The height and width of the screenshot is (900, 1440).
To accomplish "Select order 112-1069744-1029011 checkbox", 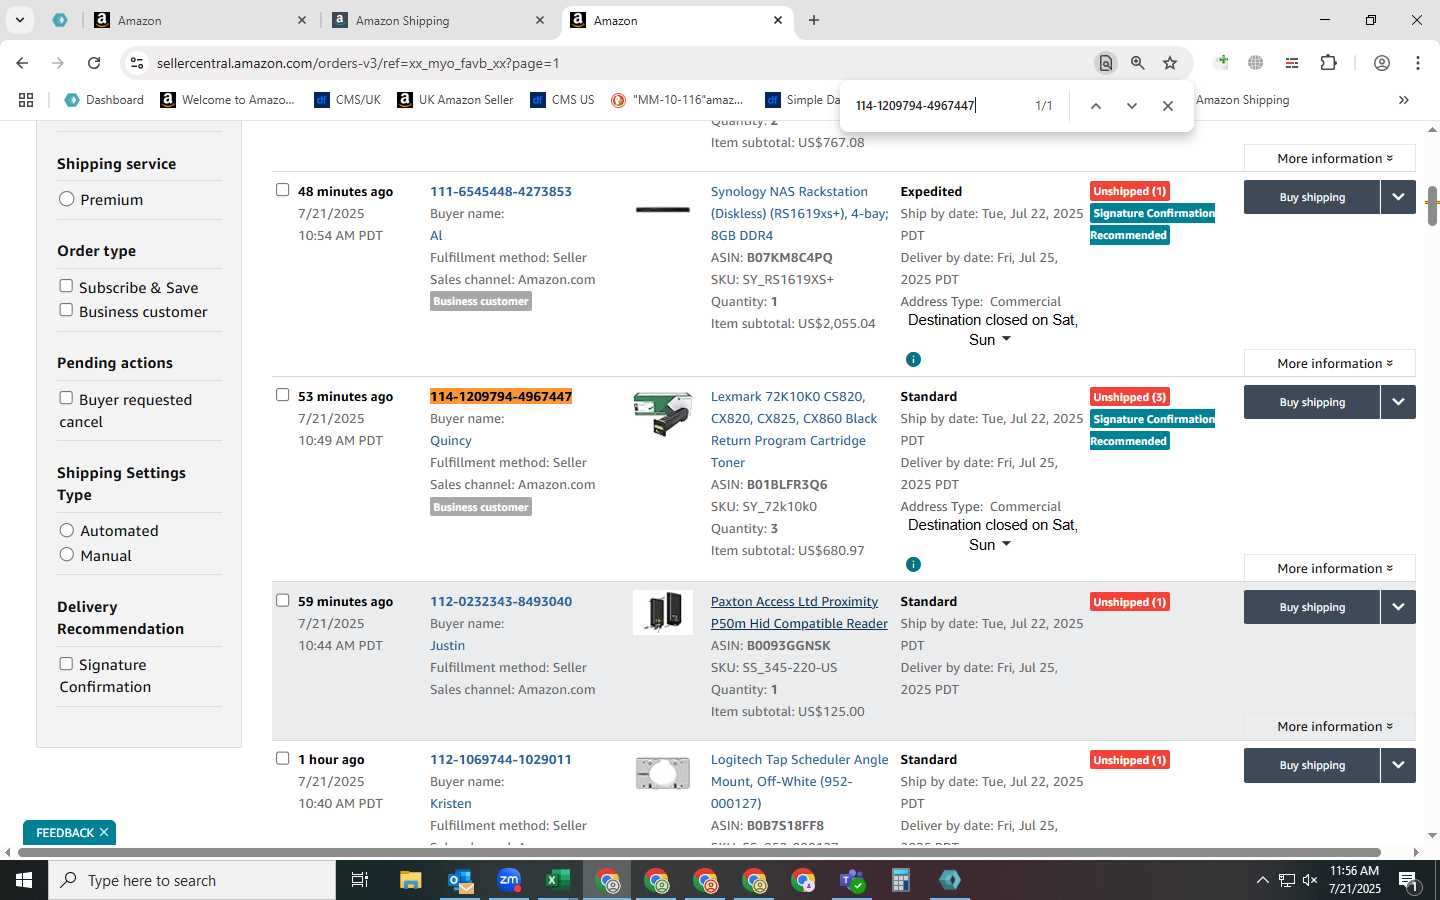I will [x=282, y=758].
